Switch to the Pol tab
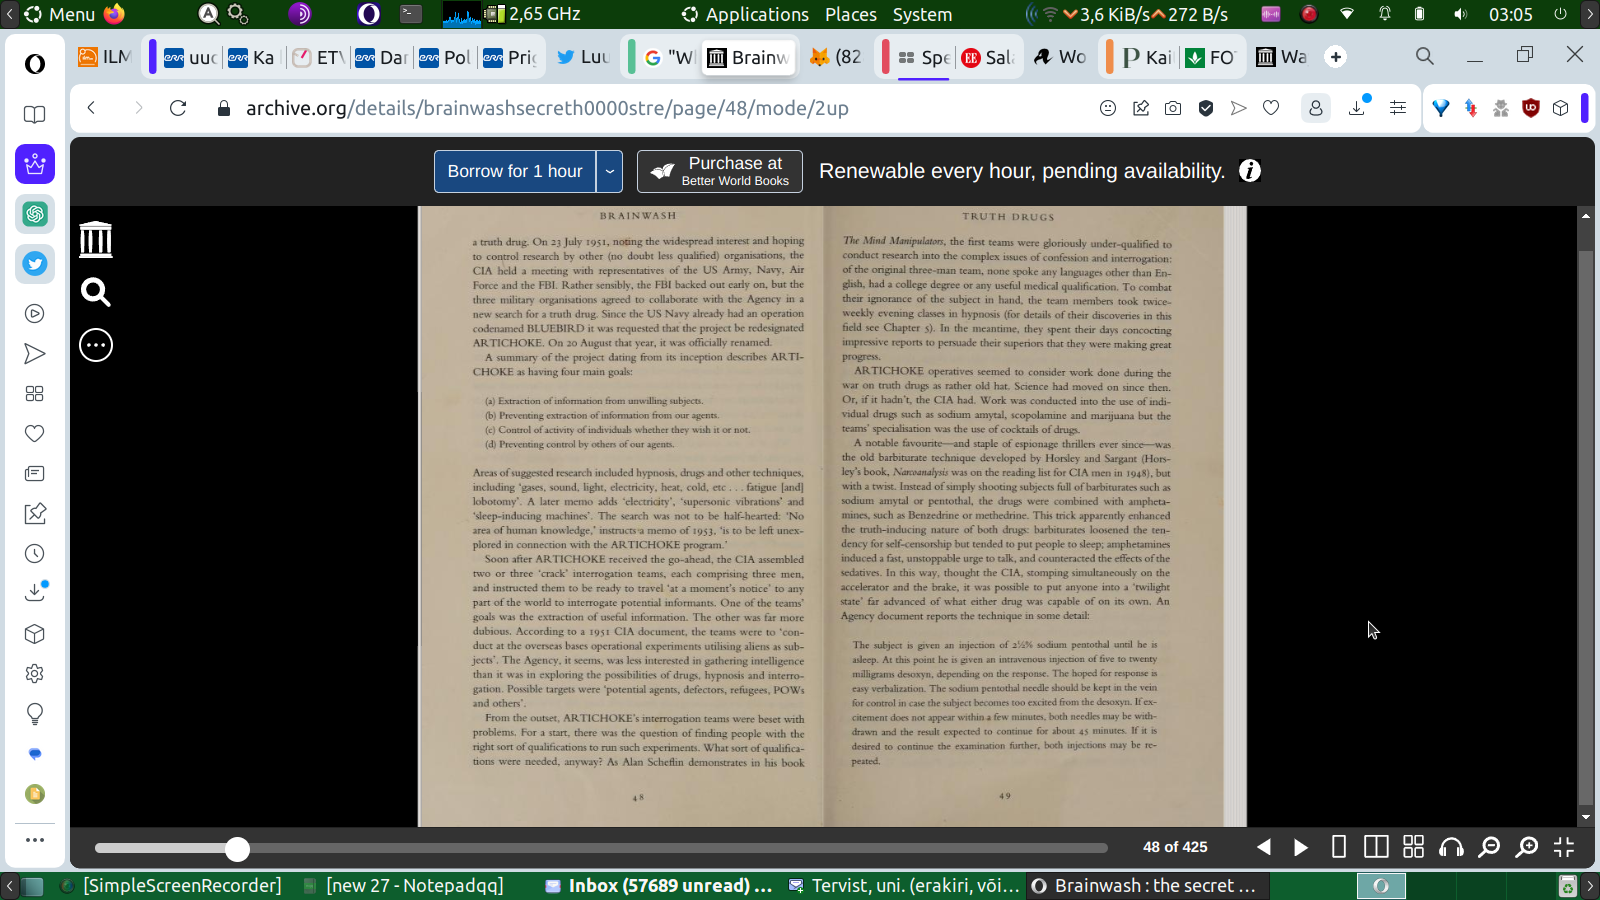The width and height of the screenshot is (1600, 900). (445, 57)
